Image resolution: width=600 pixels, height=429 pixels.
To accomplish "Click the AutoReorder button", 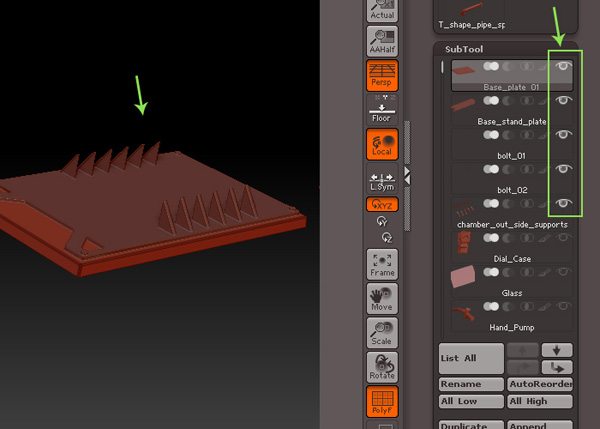I will coord(540,384).
